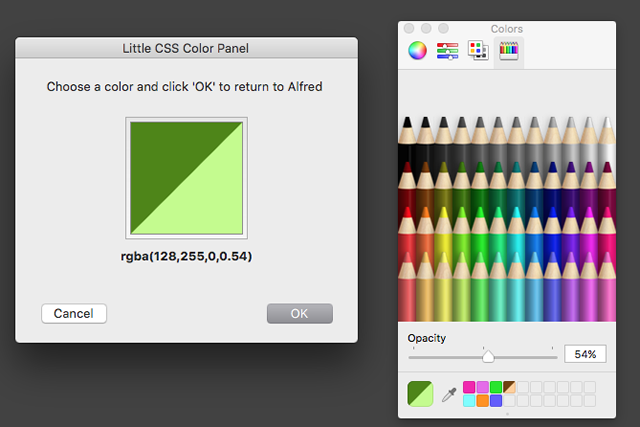Select the Pencils picker tab
Viewport: 640px width, 427px height.
pyautogui.click(x=508, y=49)
